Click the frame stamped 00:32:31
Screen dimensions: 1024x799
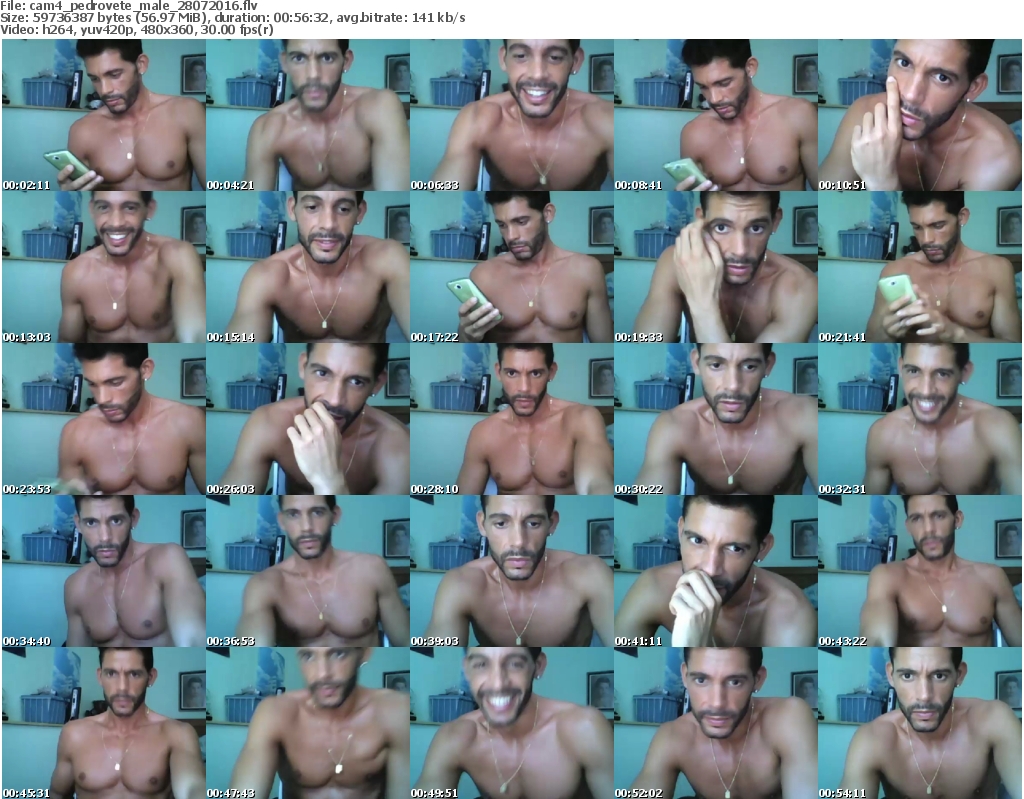click(x=920, y=419)
